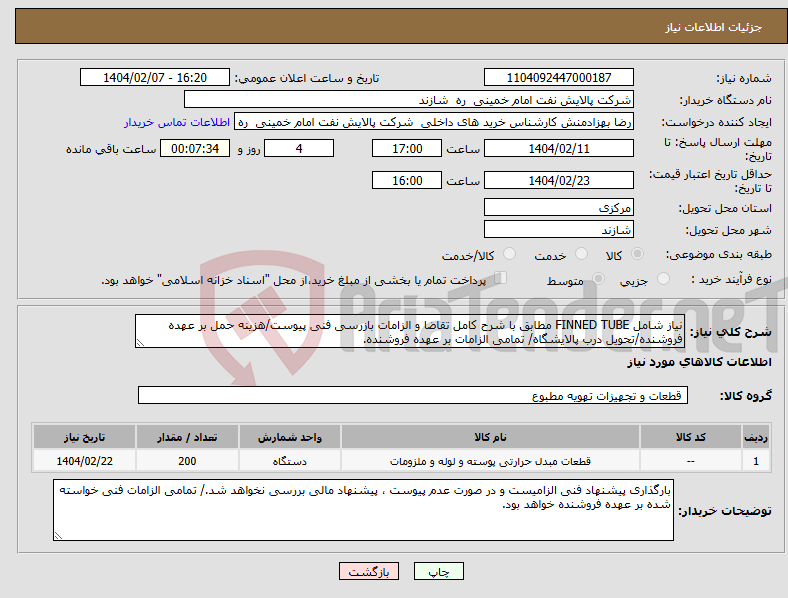Image resolution: width=788 pixels, height=598 pixels.
Task: Click the تعداد / مقدار column header
Action: coord(187,437)
